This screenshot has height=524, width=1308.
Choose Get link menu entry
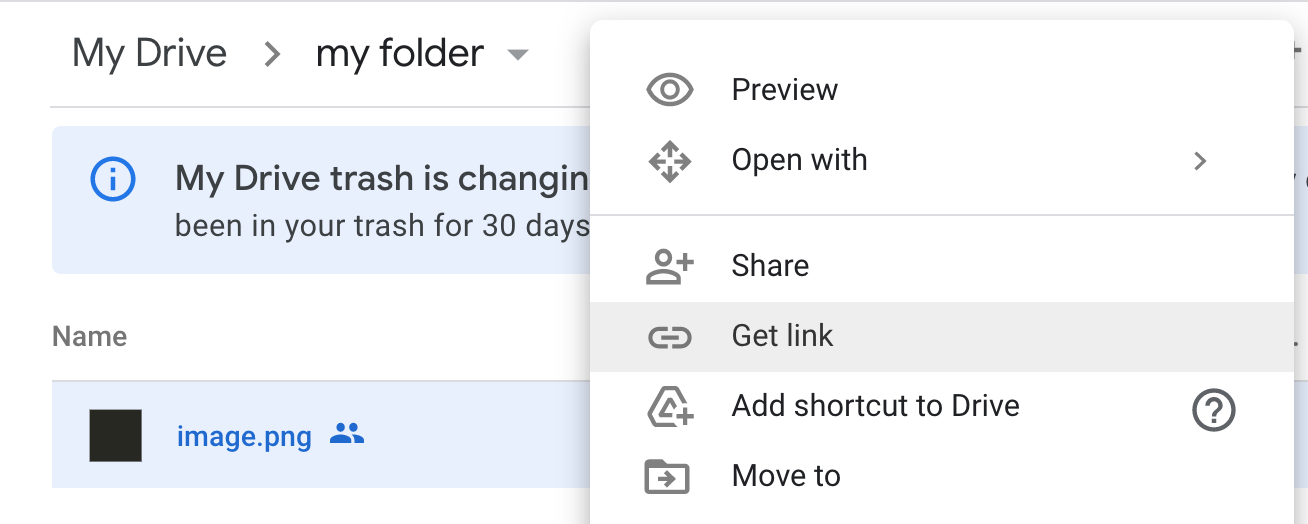point(782,336)
